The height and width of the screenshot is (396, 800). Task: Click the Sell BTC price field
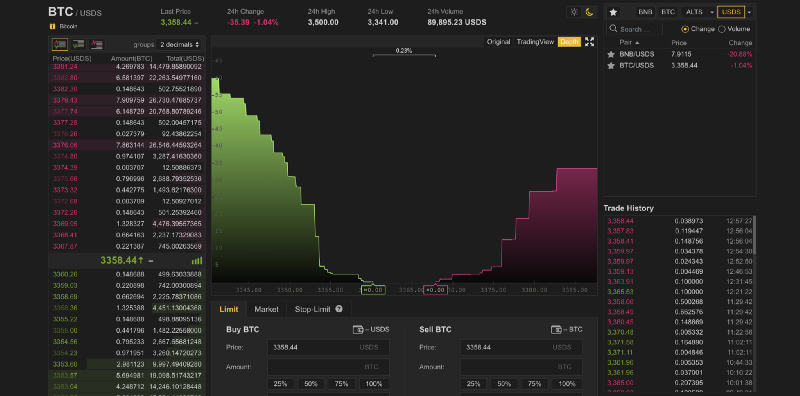pyautogui.click(x=521, y=348)
